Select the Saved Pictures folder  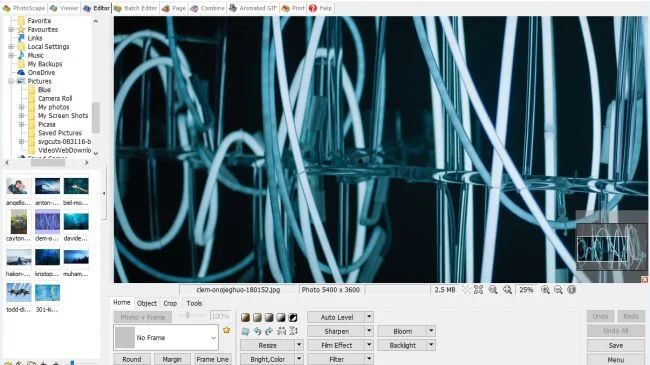(60, 133)
